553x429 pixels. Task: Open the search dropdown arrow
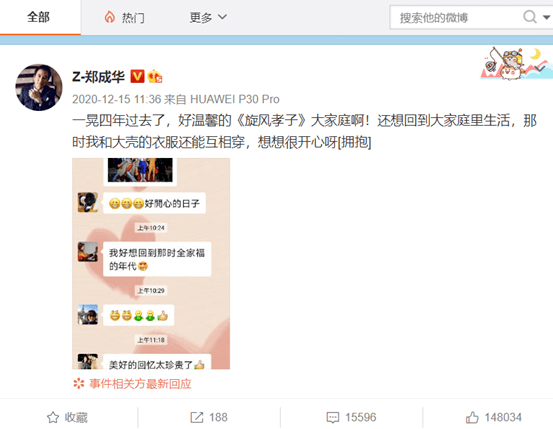(546, 17)
